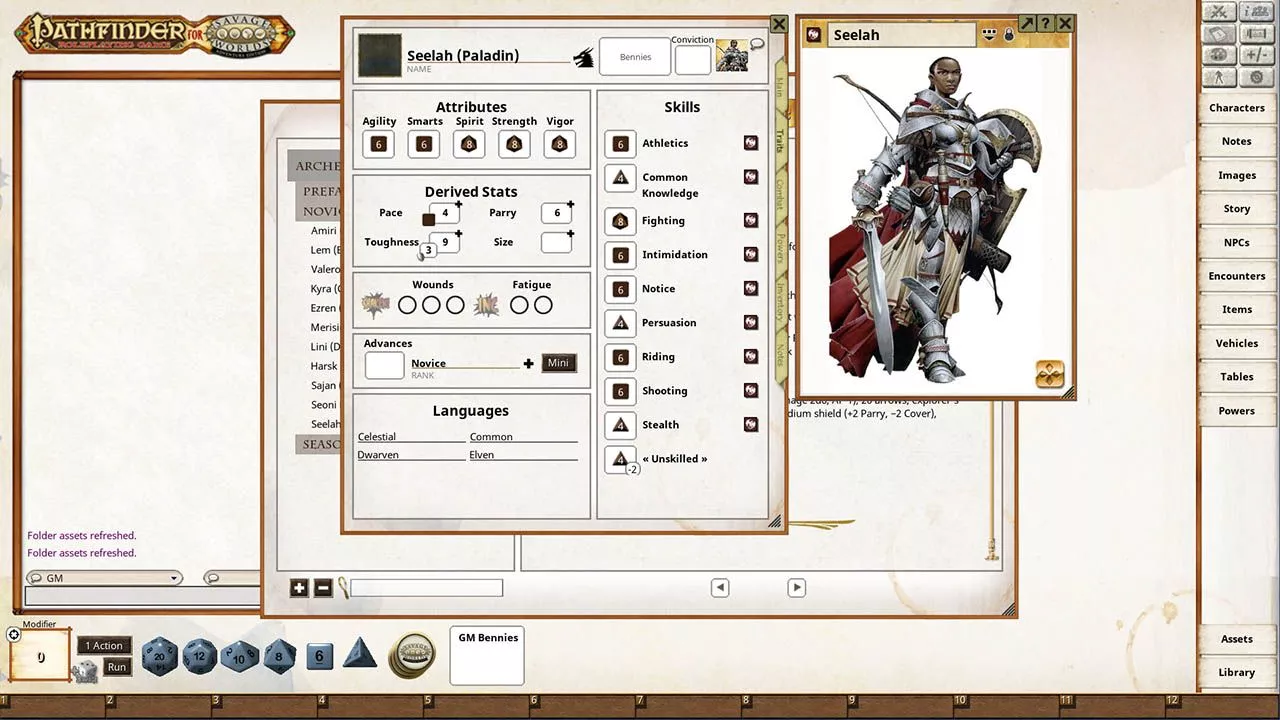1280x720 pixels.
Task: Click the next page arrow button
Action: coord(796,588)
